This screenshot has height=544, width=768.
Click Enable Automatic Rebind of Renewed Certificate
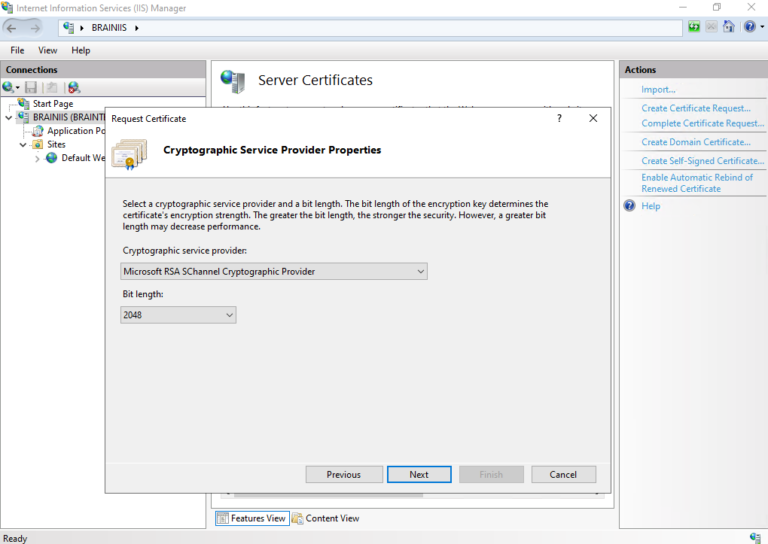pyautogui.click(x=697, y=183)
